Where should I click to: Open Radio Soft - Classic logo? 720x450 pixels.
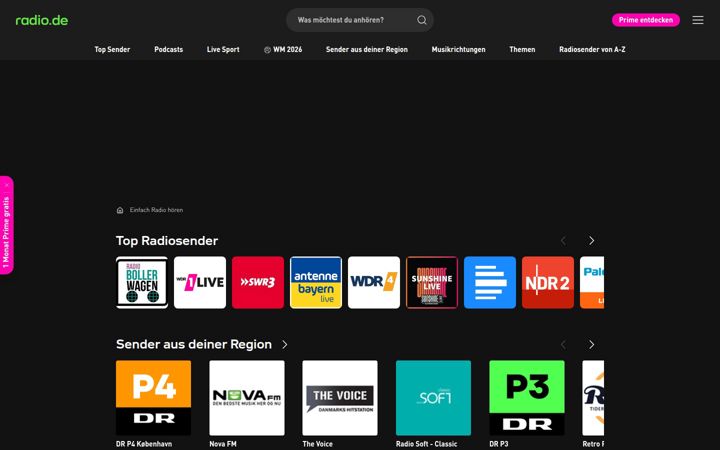point(433,398)
